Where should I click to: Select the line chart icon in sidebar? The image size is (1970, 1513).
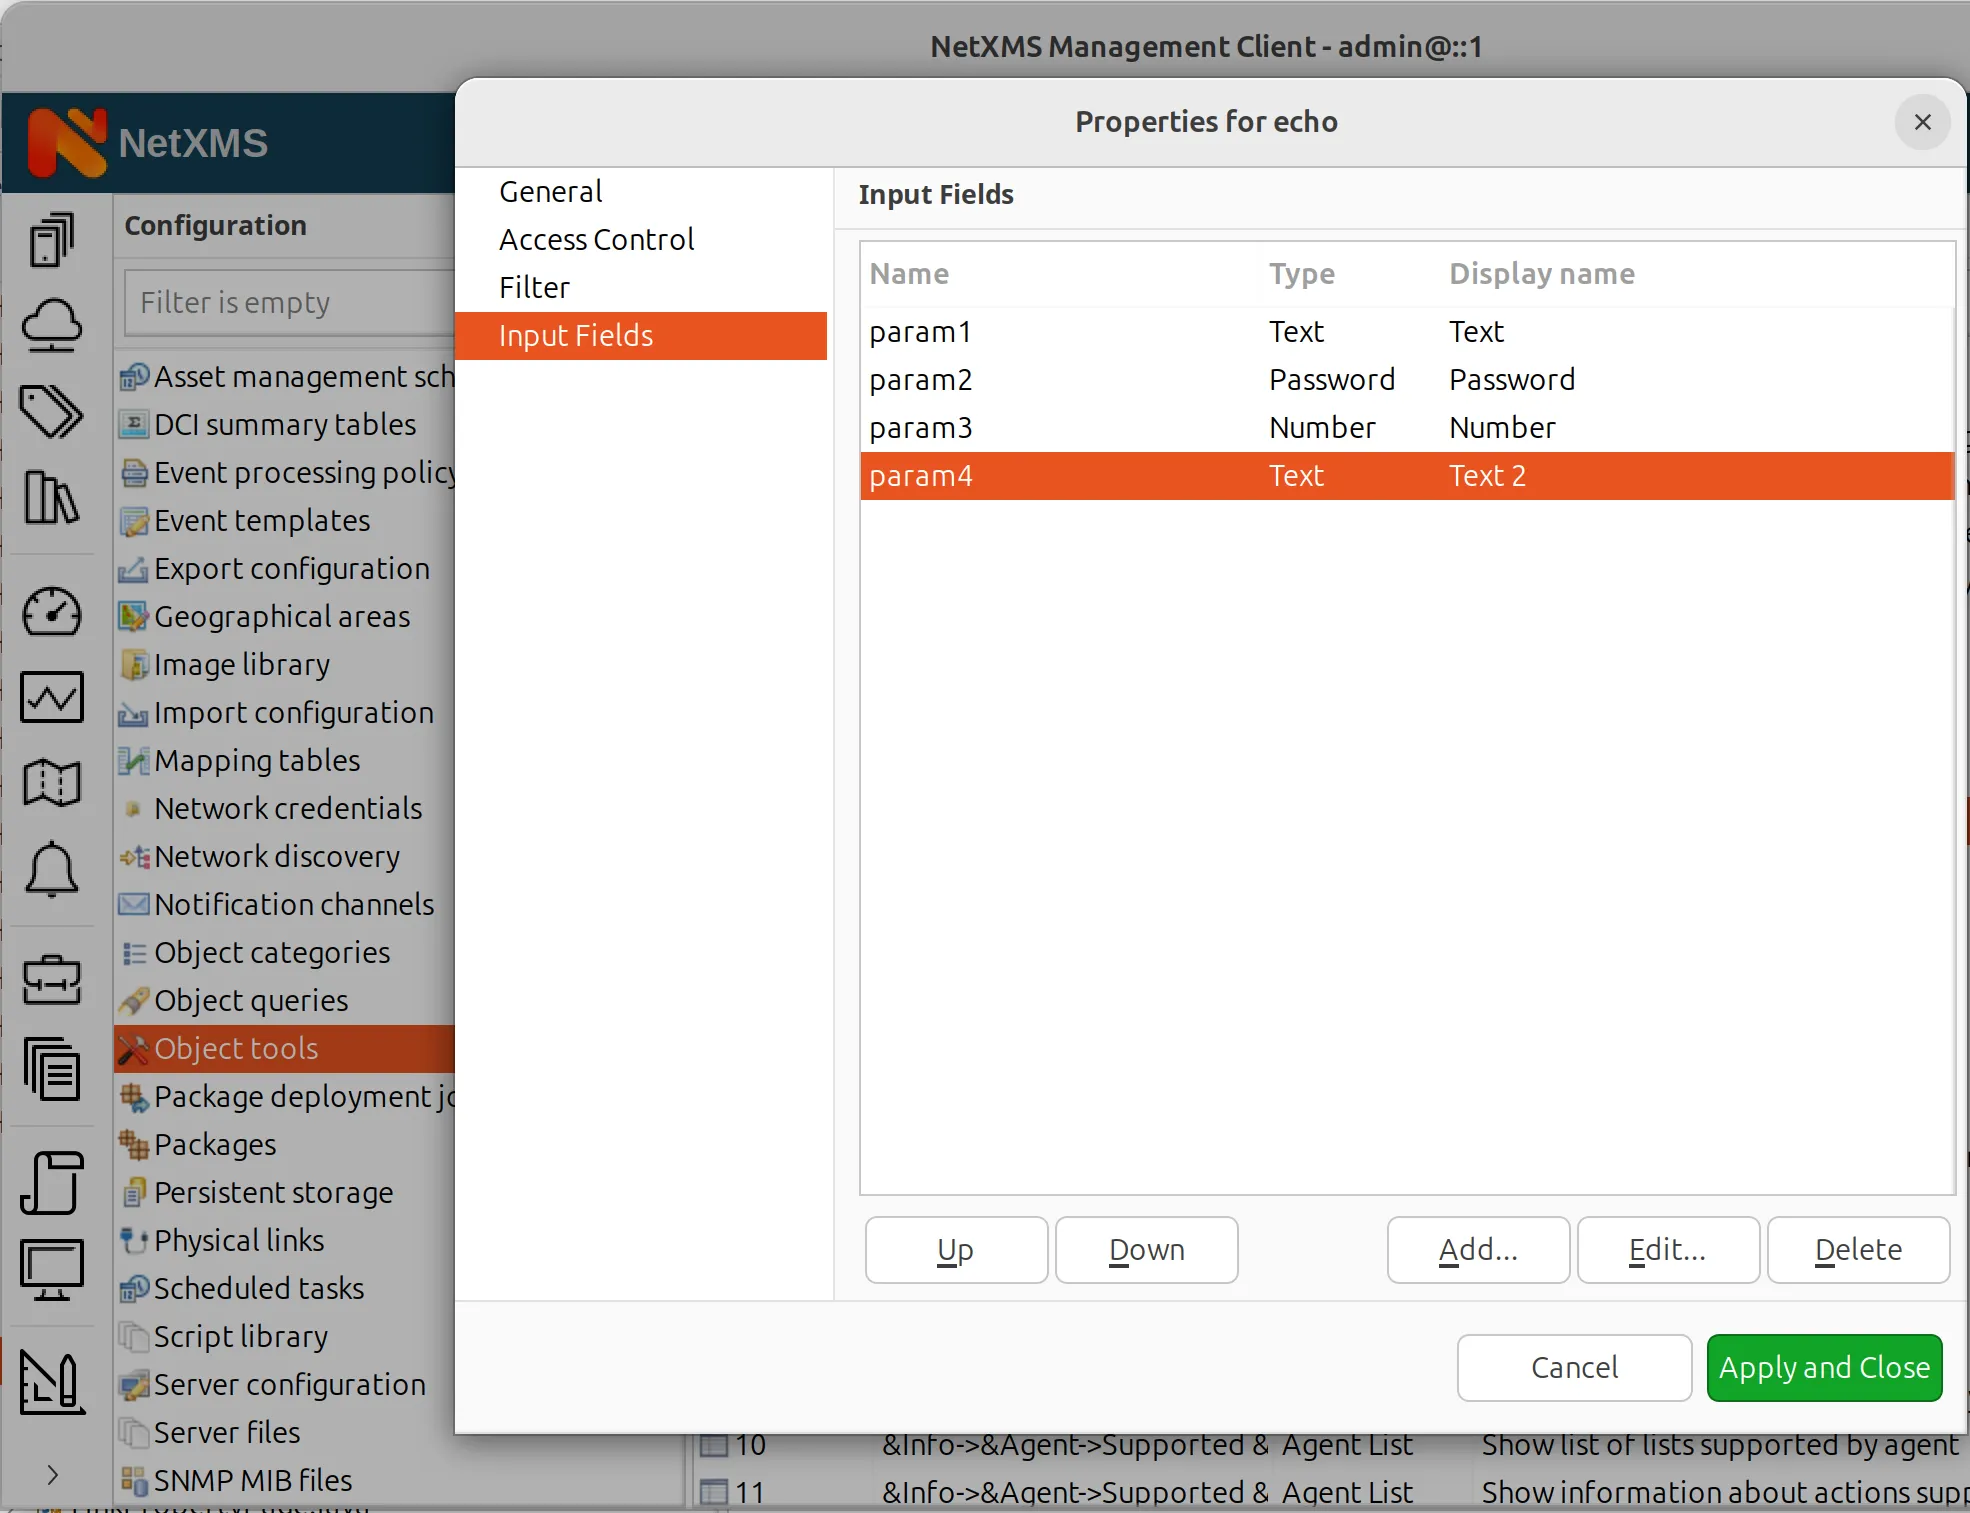52,697
